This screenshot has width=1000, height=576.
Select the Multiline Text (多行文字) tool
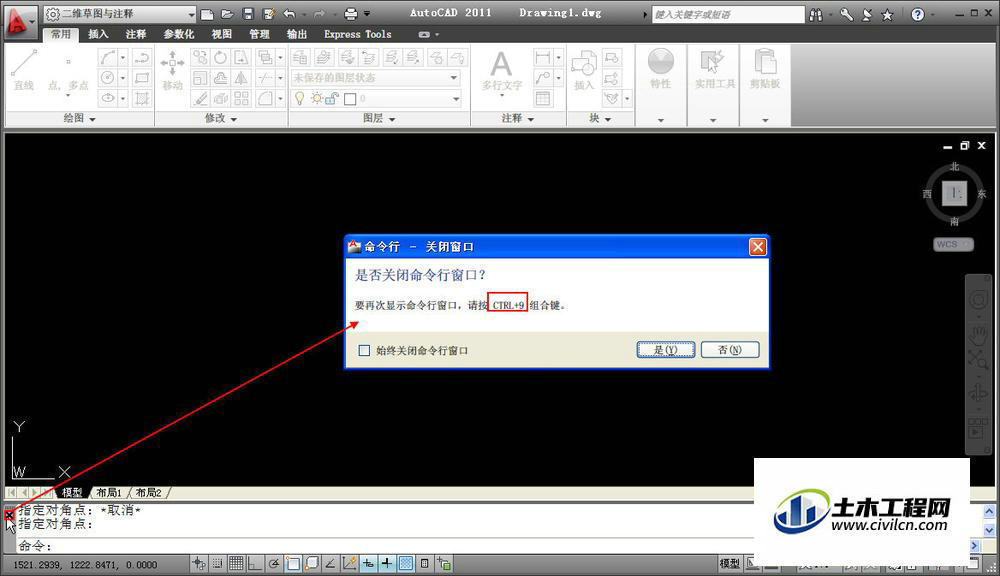pyautogui.click(x=502, y=71)
